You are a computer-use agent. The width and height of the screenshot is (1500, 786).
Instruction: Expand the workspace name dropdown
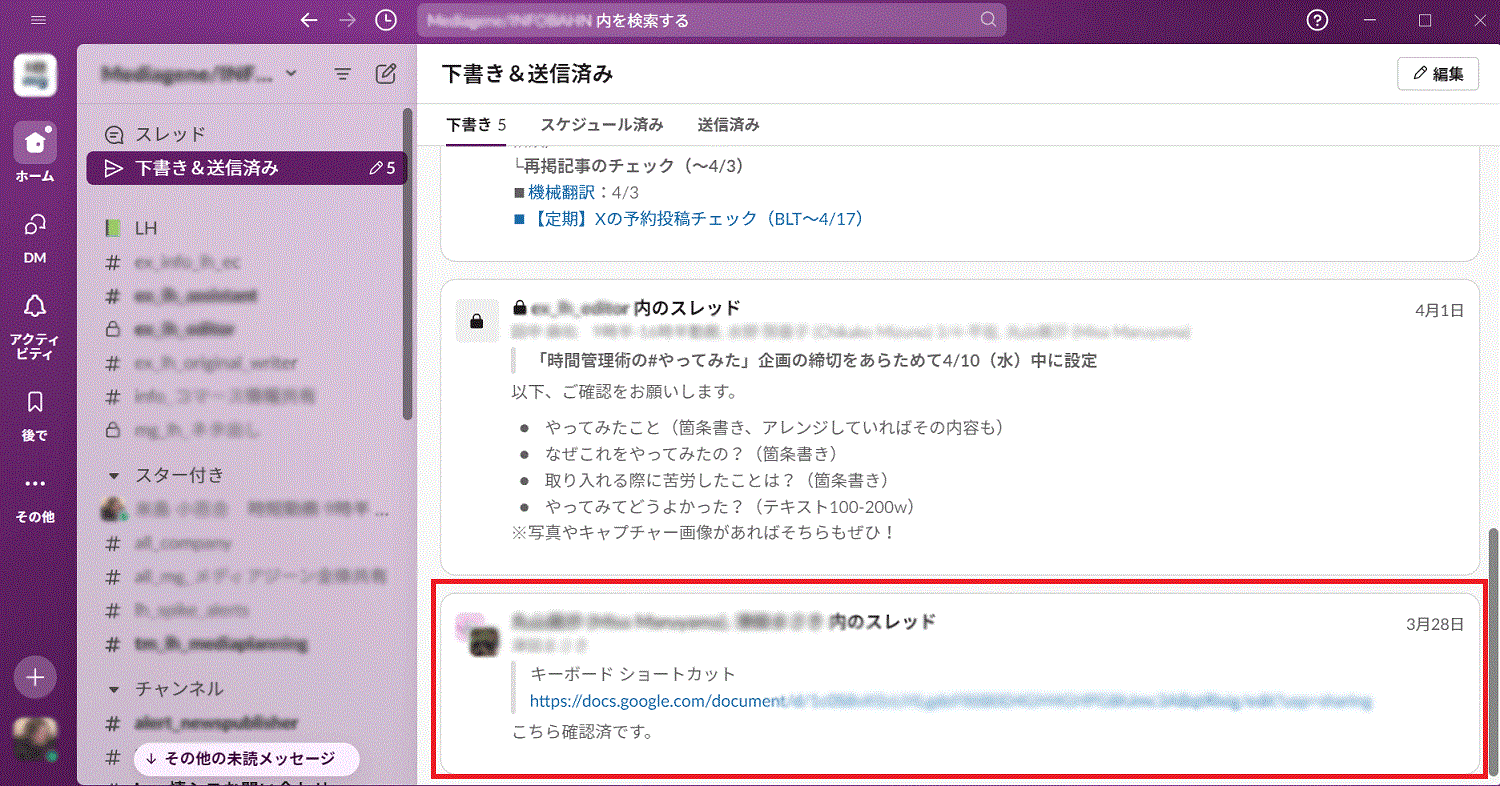[x=291, y=73]
